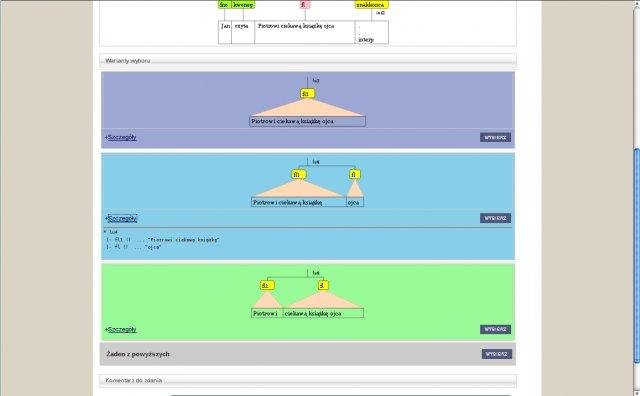Screen dimensions: 640x396
Task: Expand Szczegóły in the purple variant
Action: point(121,137)
